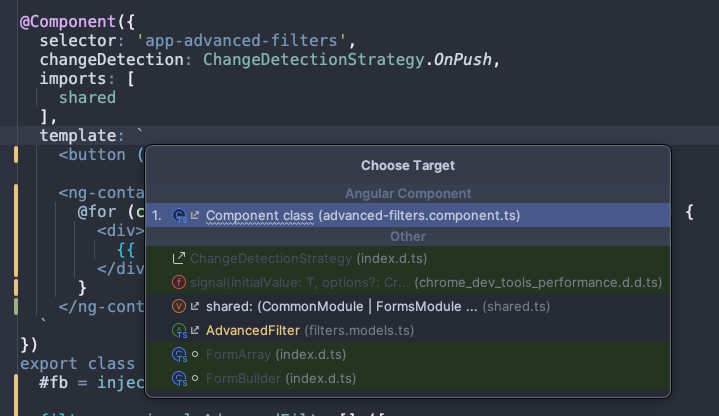The height and width of the screenshot is (416, 719).
Task: Click the red function icon next to signal
Action: point(178,282)
